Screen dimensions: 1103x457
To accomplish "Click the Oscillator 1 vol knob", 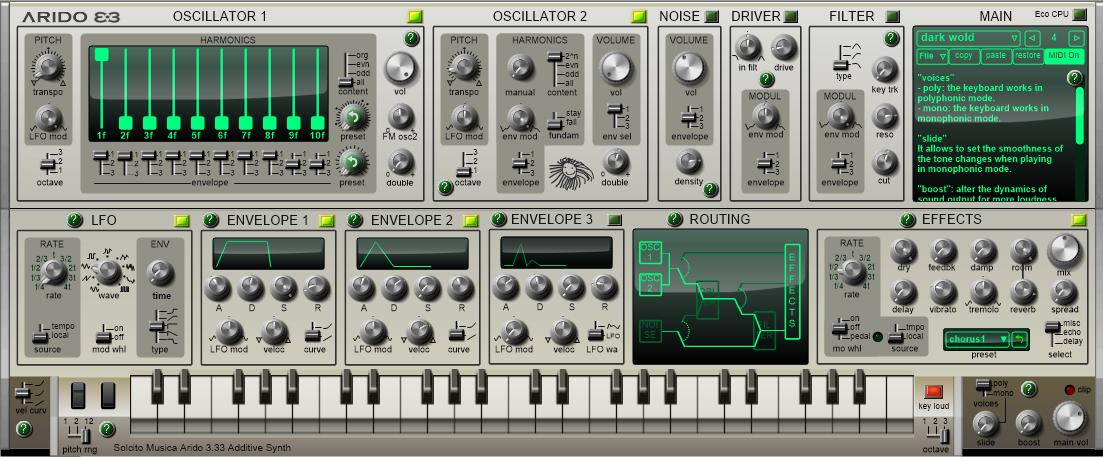I will (401, 68).
